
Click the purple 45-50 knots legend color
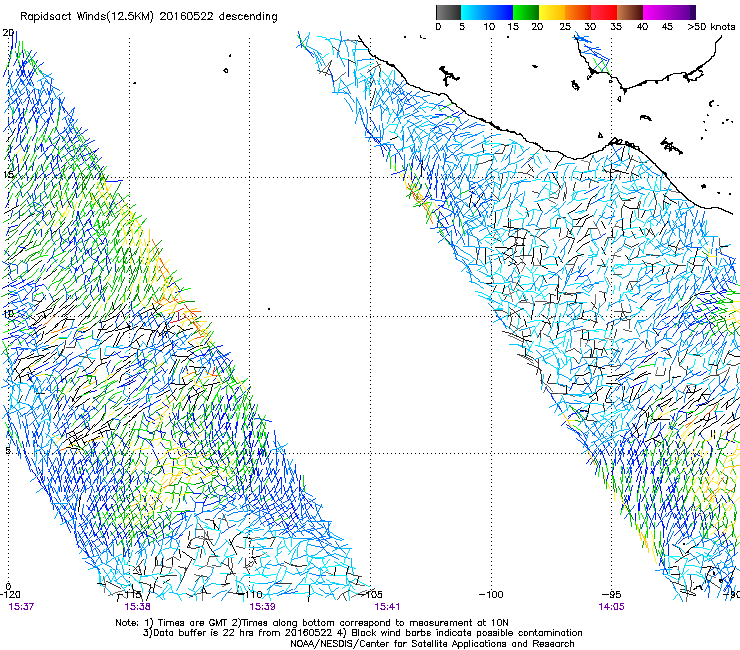[682, 12]
